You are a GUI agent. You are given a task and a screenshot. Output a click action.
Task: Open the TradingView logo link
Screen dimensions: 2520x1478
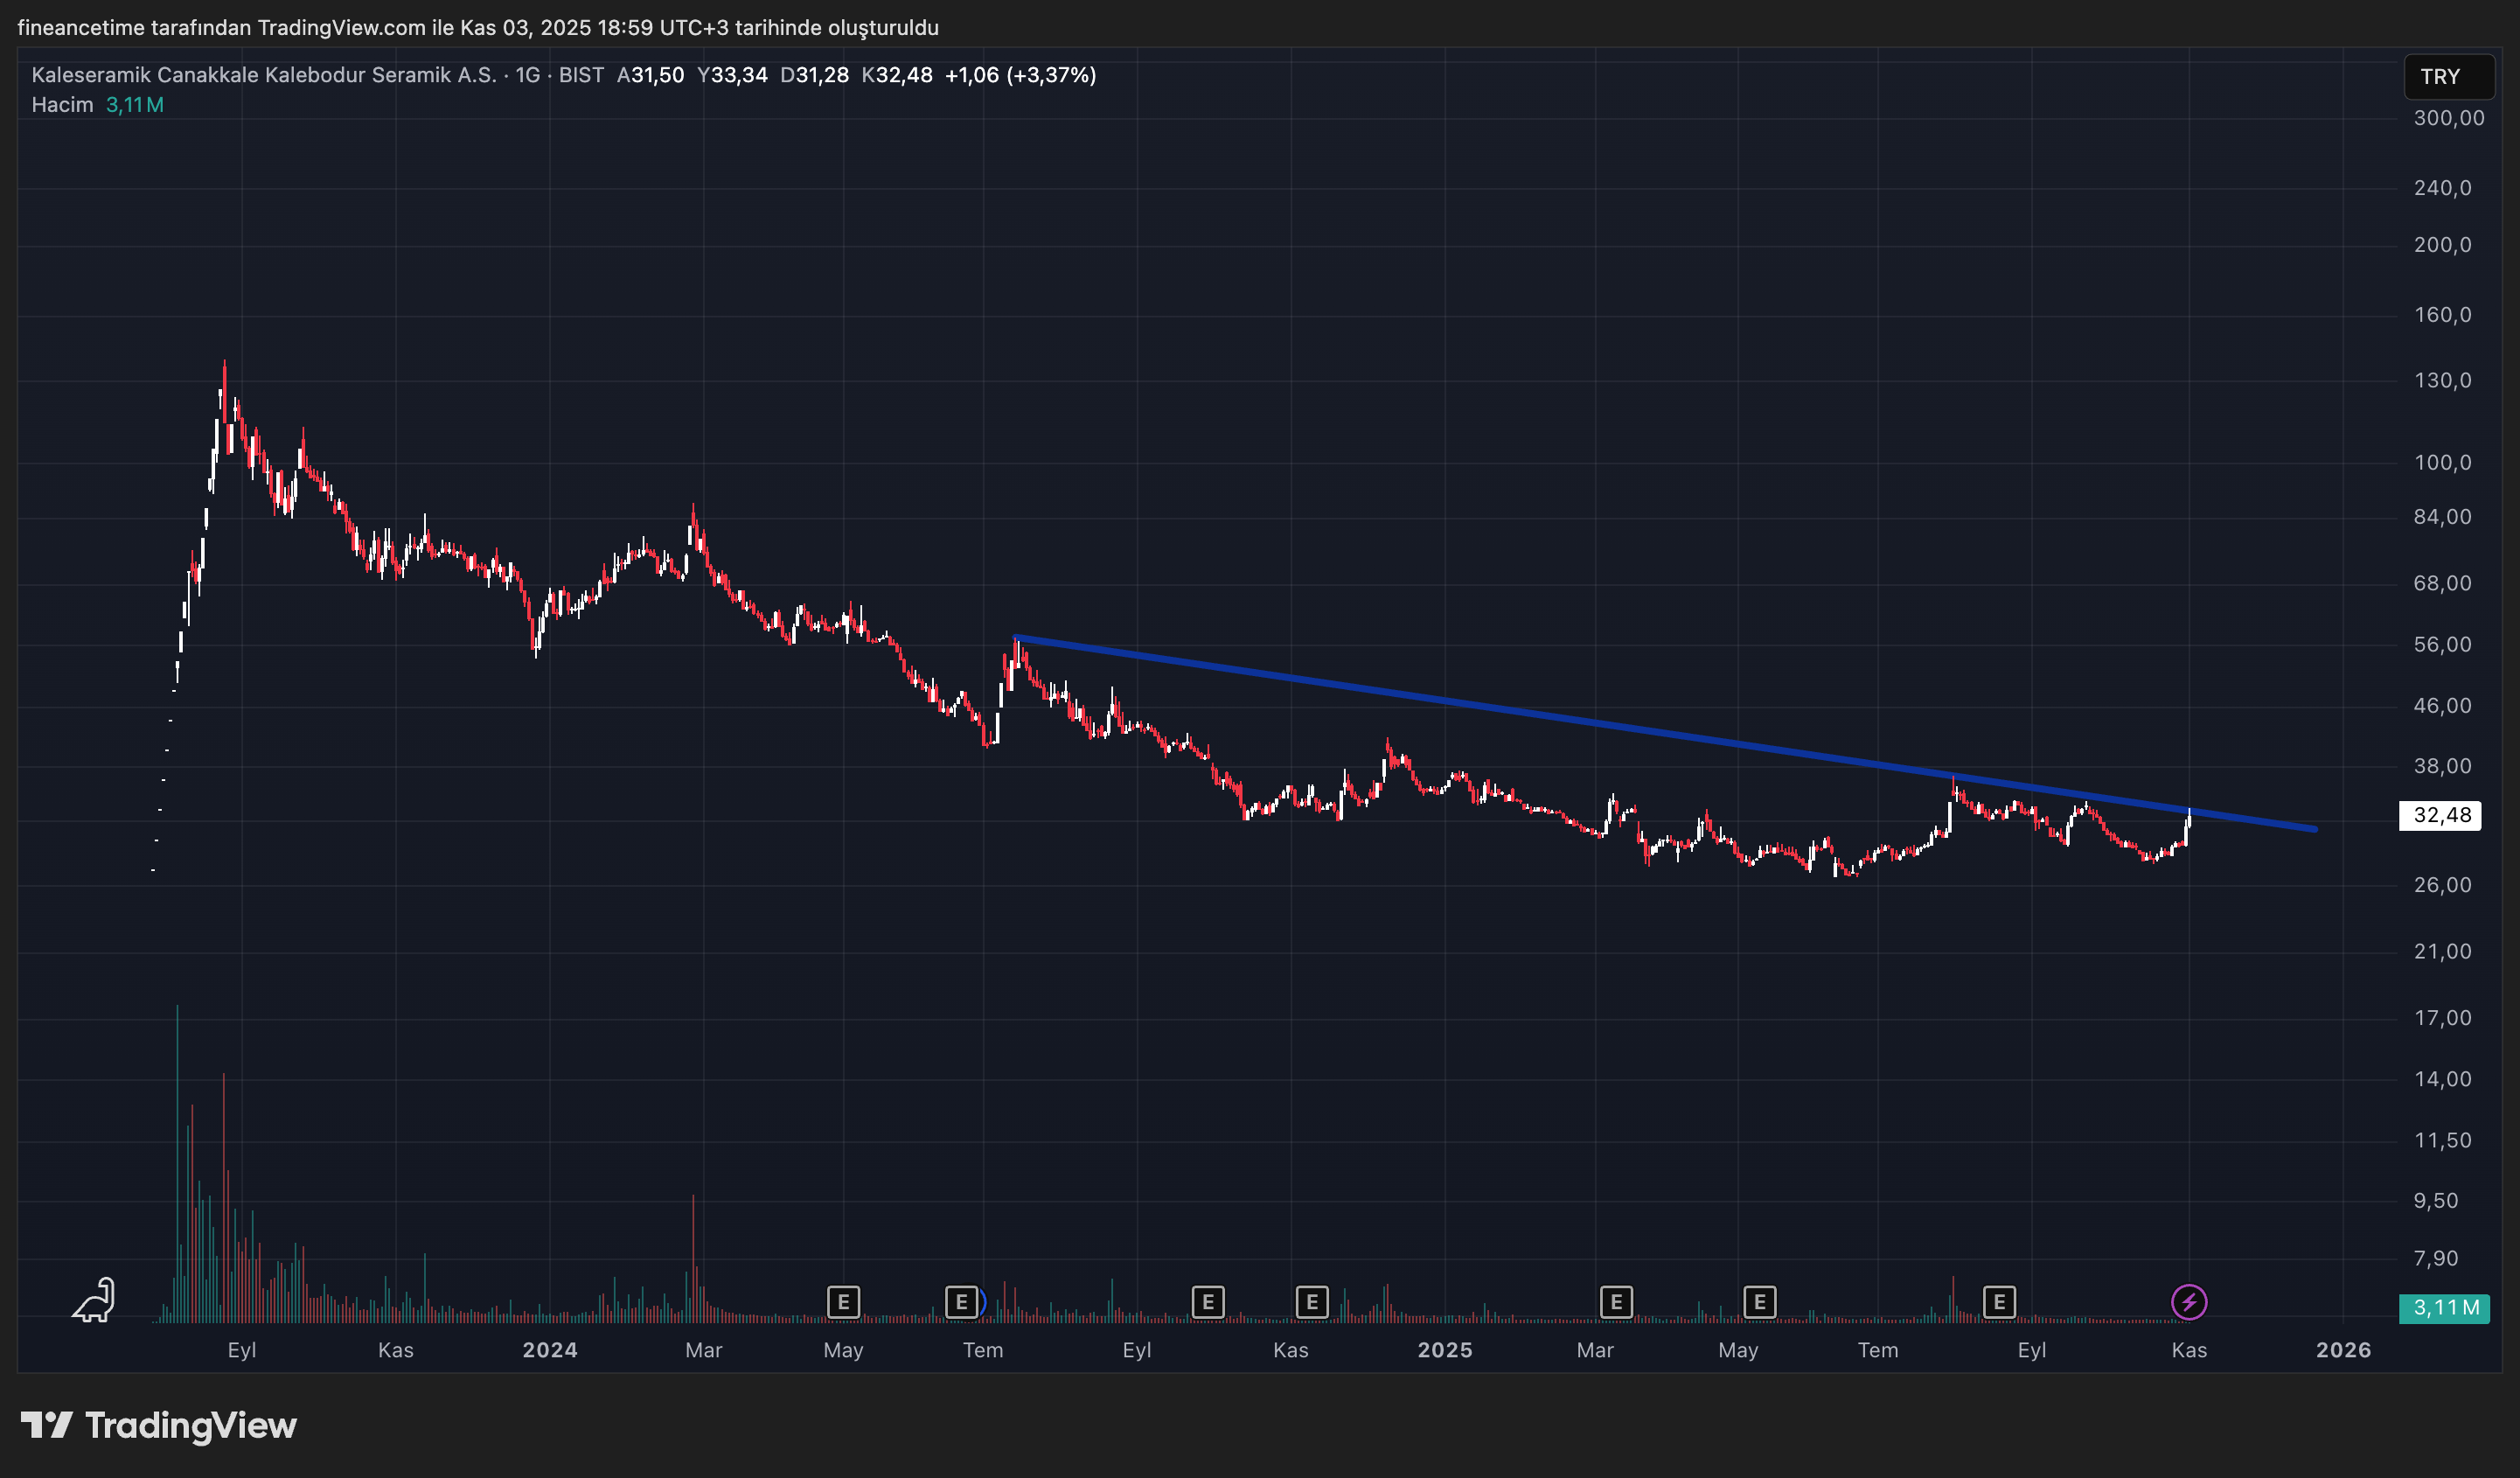[159, 1425]
